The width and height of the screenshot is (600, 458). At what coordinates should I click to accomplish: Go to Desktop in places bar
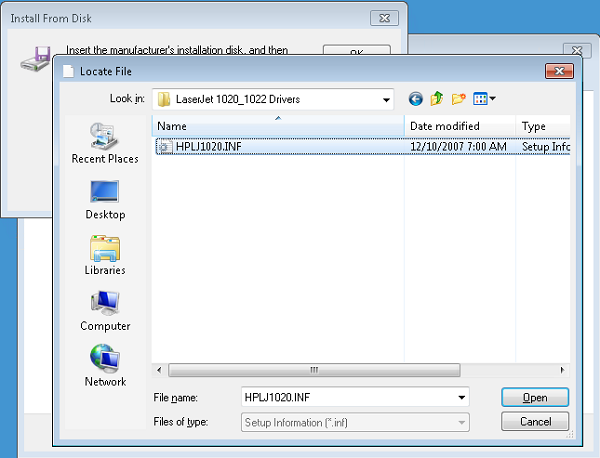[105, 200]
